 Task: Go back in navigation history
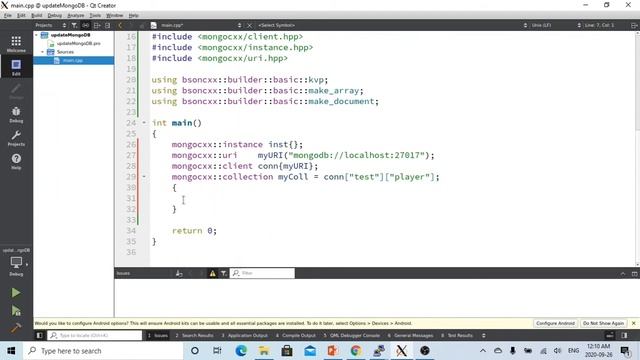pos(120,25)
